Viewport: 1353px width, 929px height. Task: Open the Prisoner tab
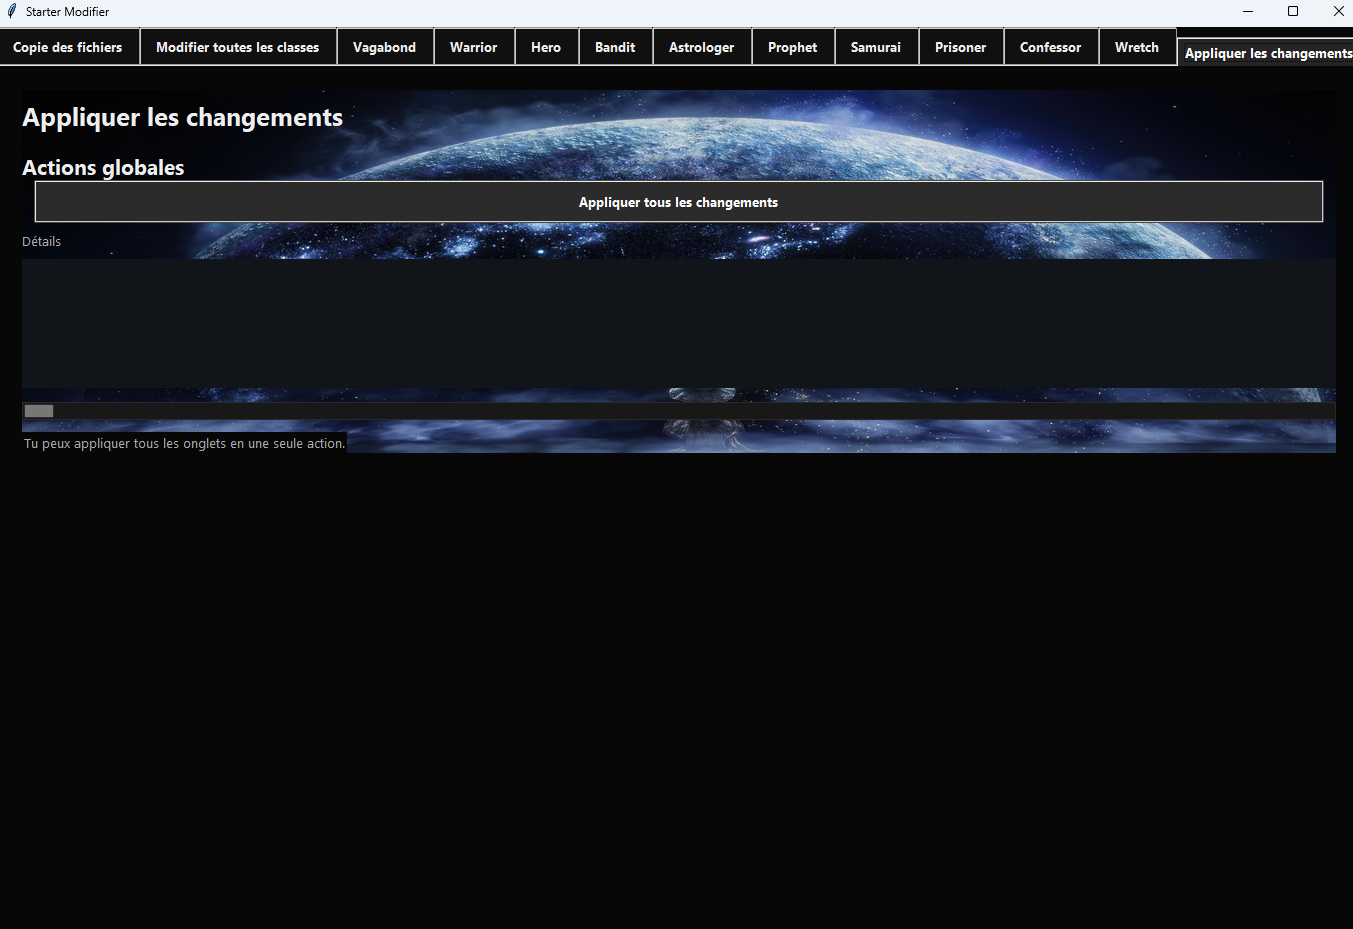[x=961, y=47]
